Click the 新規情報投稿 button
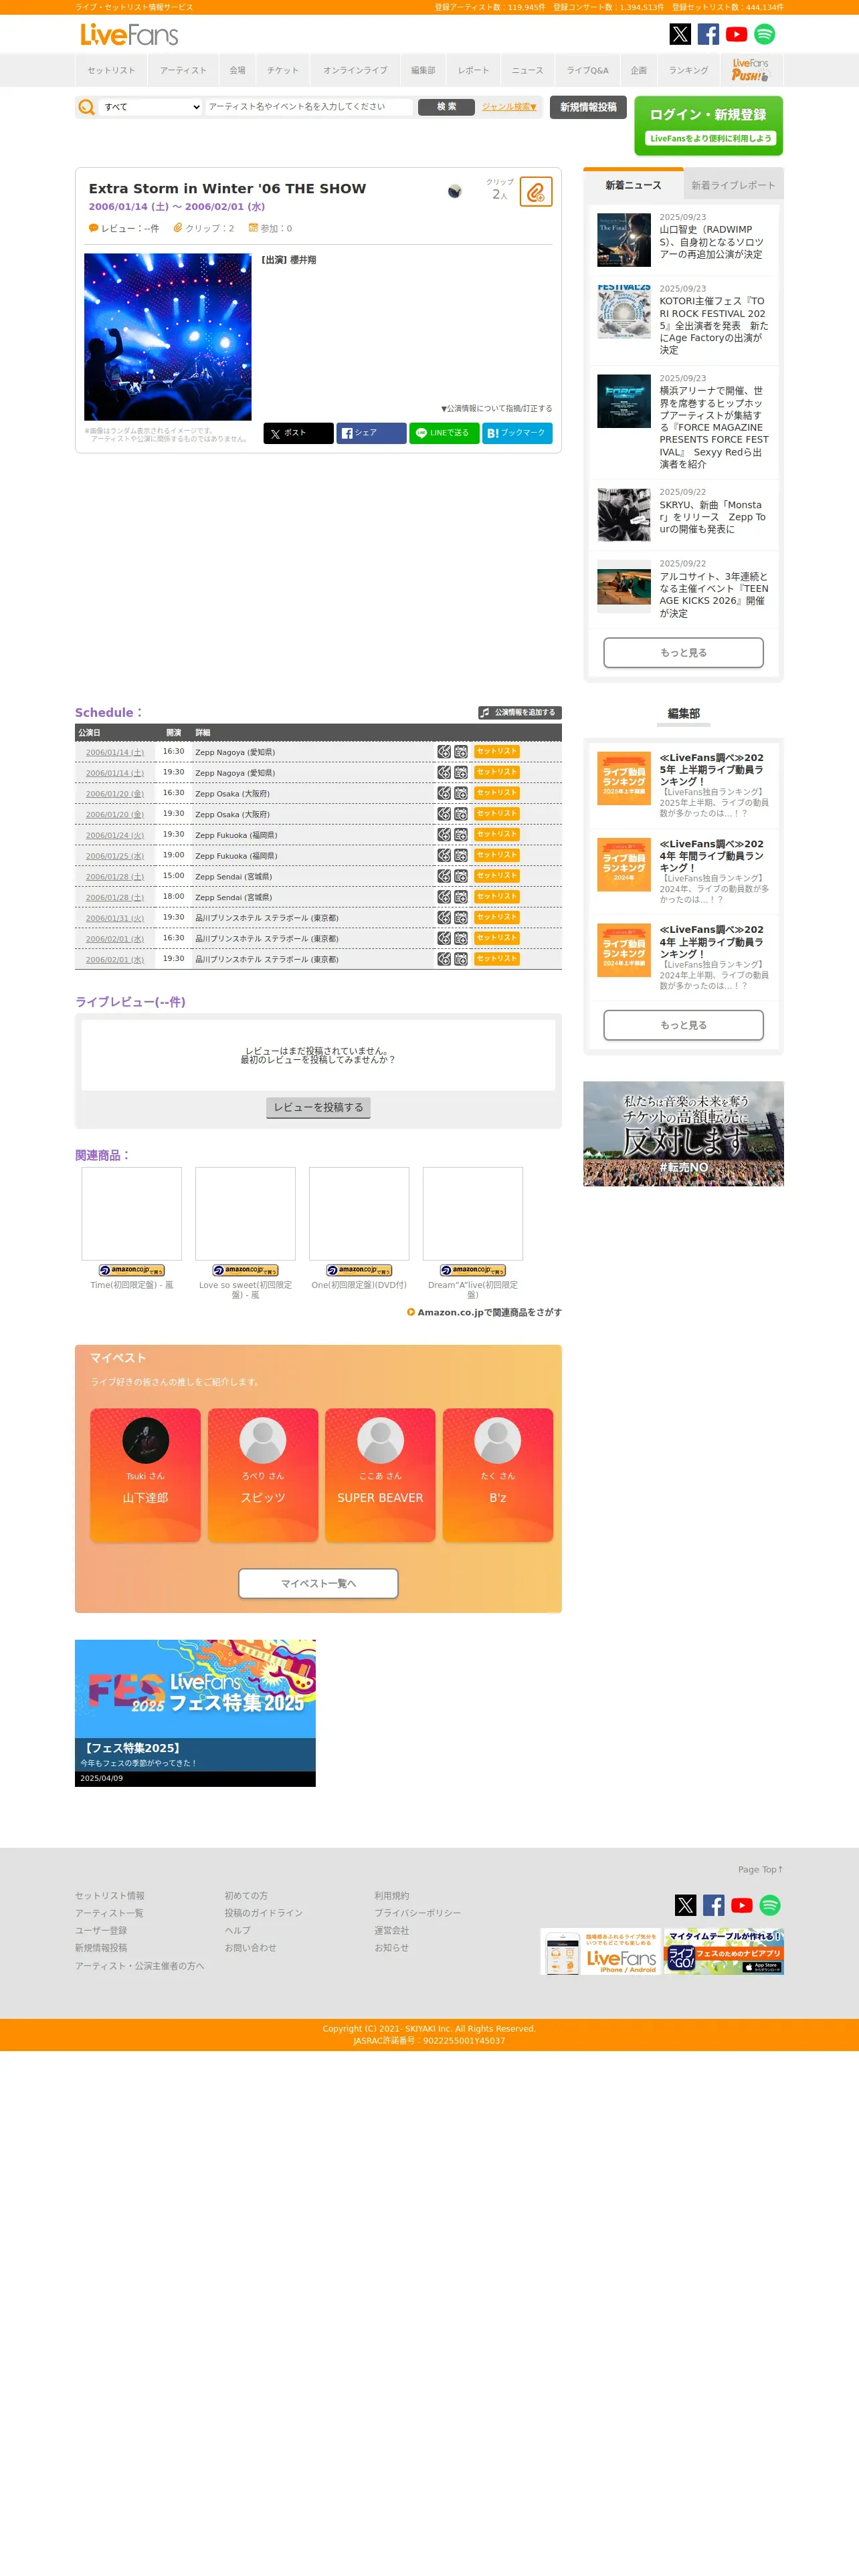The width and height of the screenshot is (859, 2576). [x=588, y=107]
